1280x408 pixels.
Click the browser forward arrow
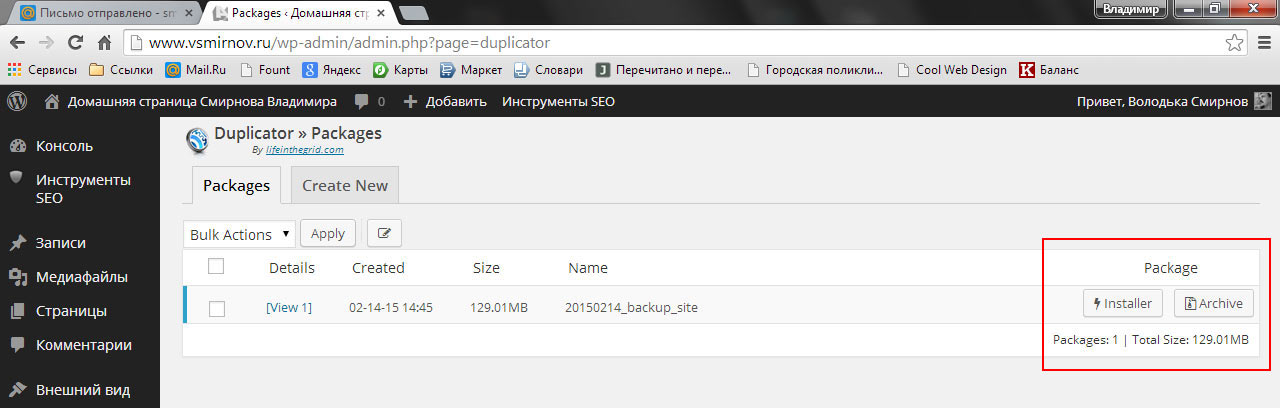tap(46, 44)
